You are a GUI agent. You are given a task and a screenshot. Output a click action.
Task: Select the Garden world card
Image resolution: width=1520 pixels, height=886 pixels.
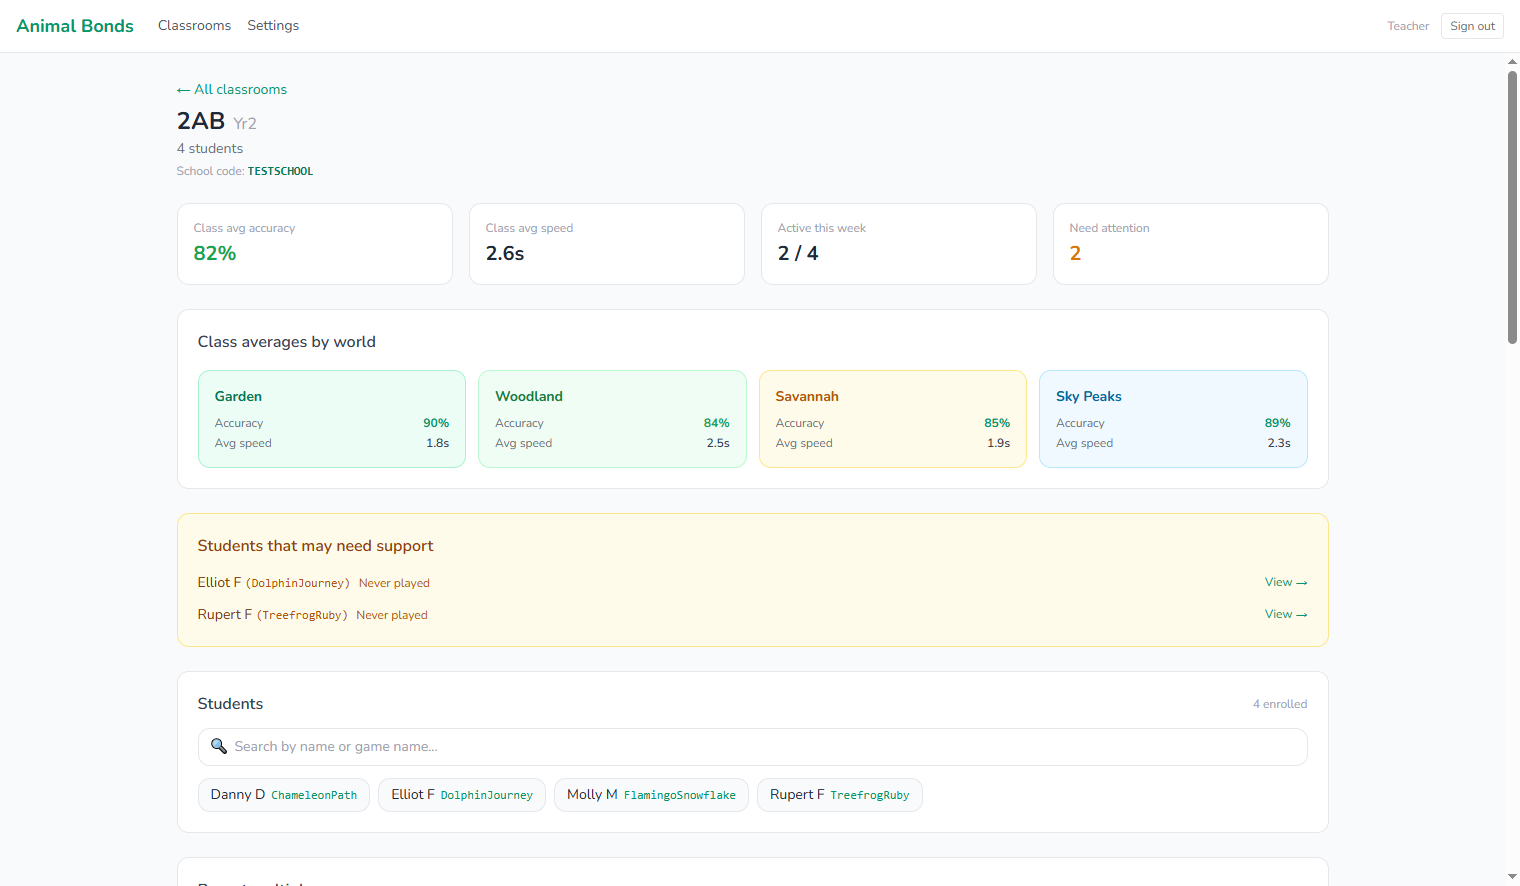click(332, 419)
